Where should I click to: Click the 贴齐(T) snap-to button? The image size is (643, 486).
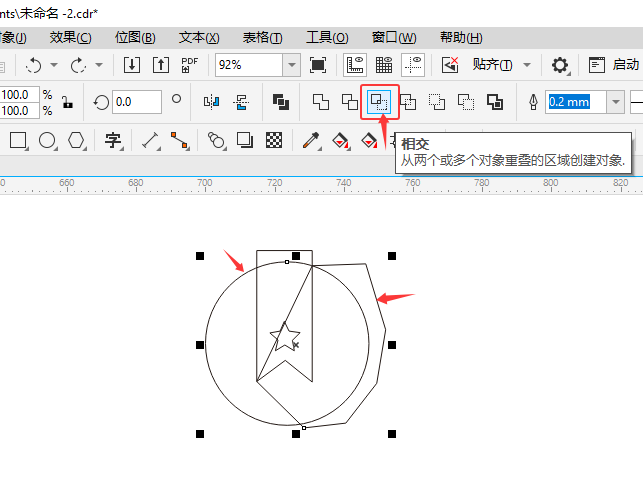click(492, 65)
